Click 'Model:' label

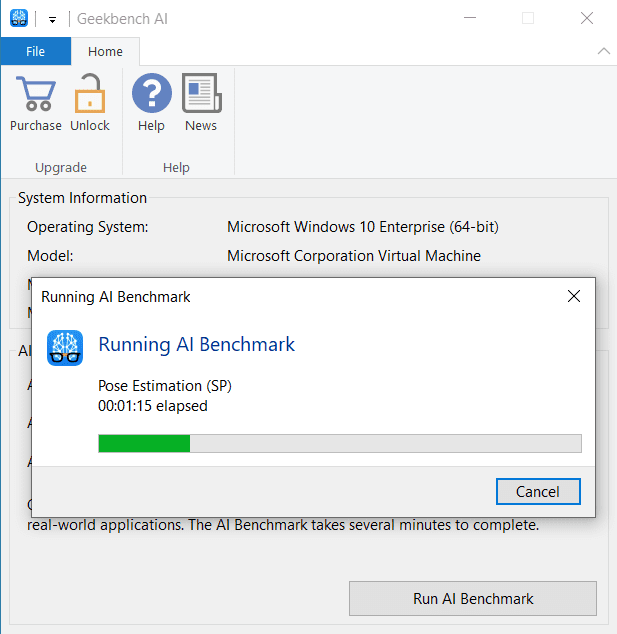[x=50, y=256]
